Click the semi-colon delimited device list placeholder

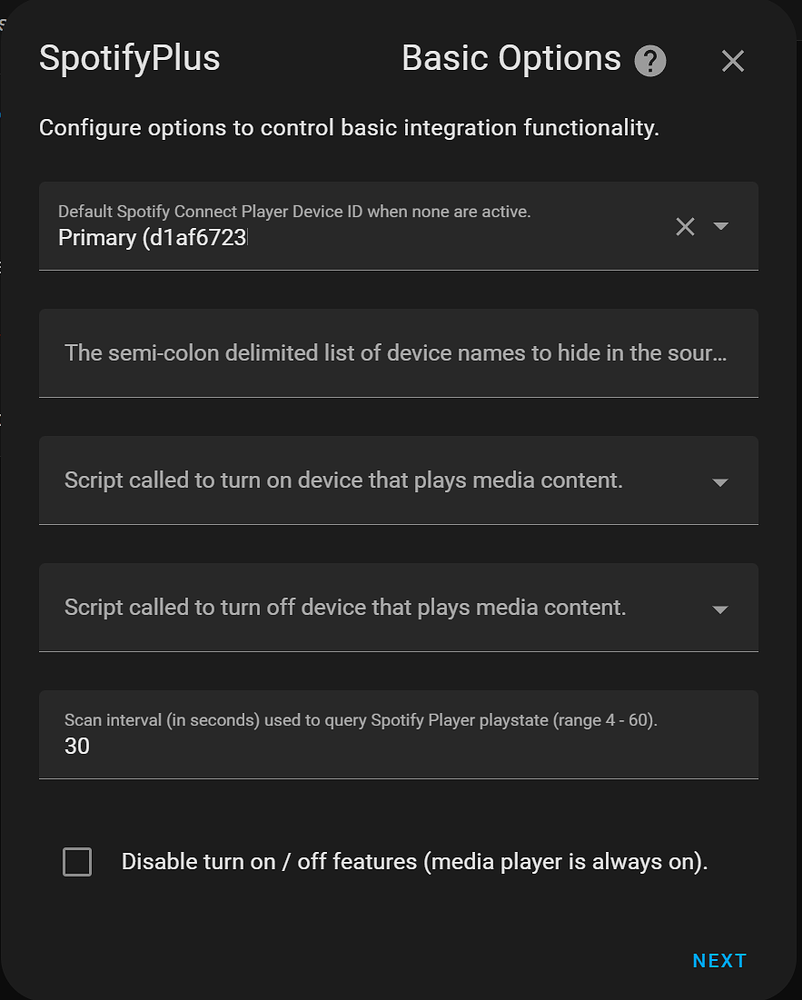click(398, 353)
